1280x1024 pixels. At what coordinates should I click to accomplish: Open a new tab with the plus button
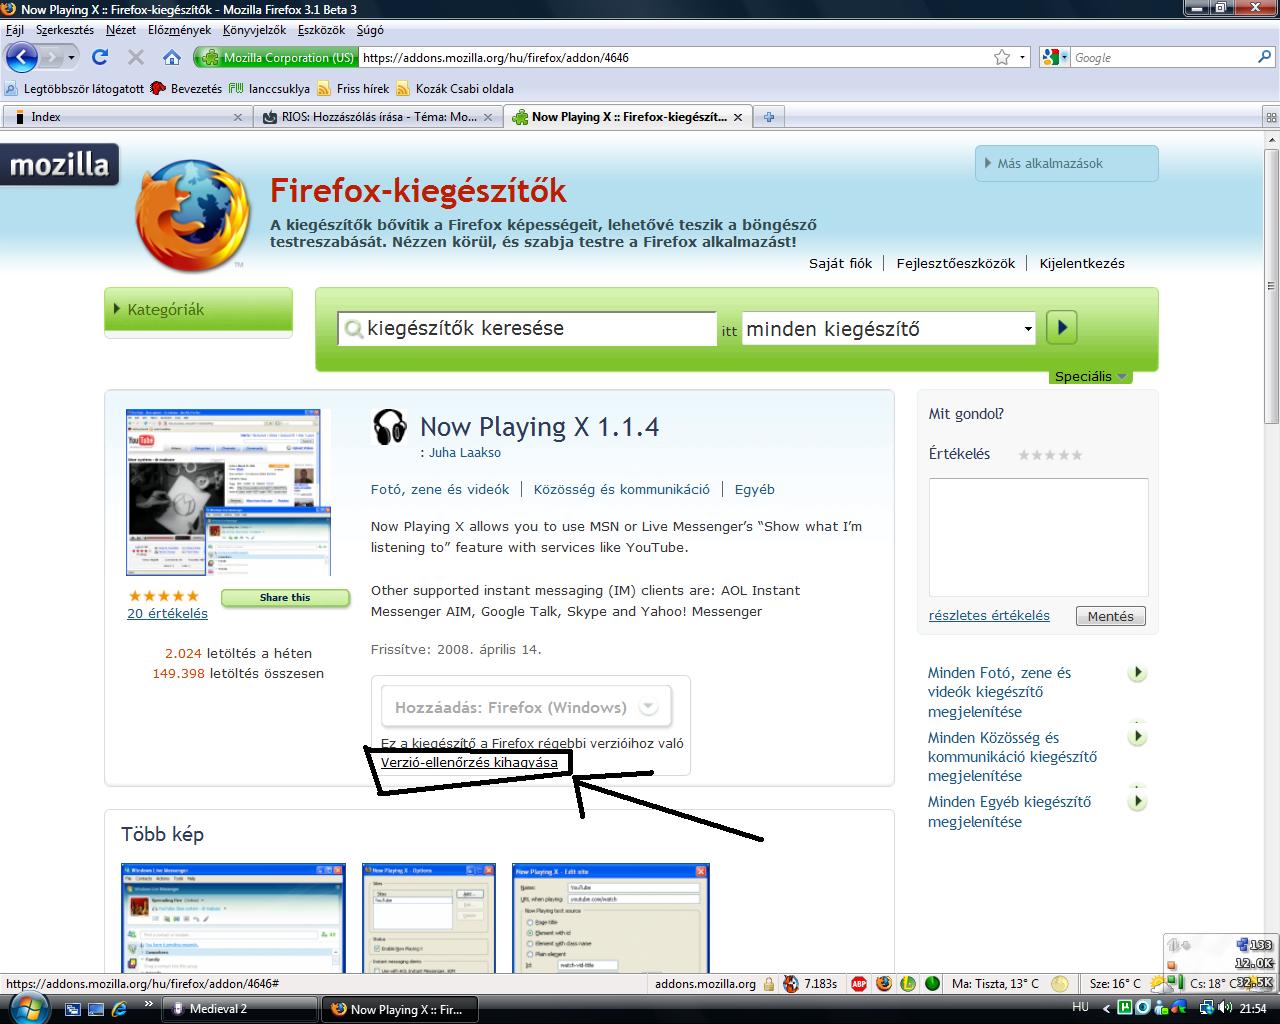(x=769, y=117)
